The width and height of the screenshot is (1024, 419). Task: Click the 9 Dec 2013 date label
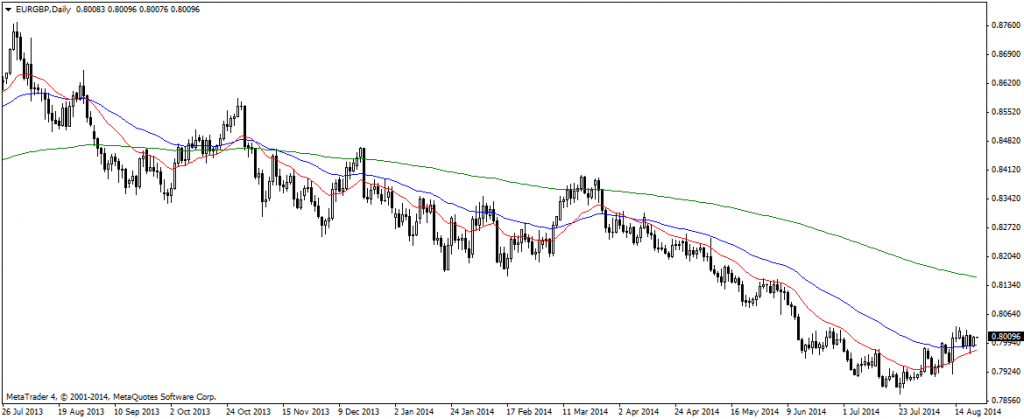[357, 410]
